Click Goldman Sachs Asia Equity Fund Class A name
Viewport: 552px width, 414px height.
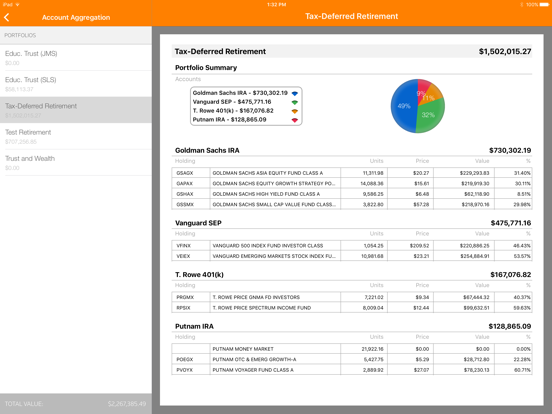click(268, 173)
